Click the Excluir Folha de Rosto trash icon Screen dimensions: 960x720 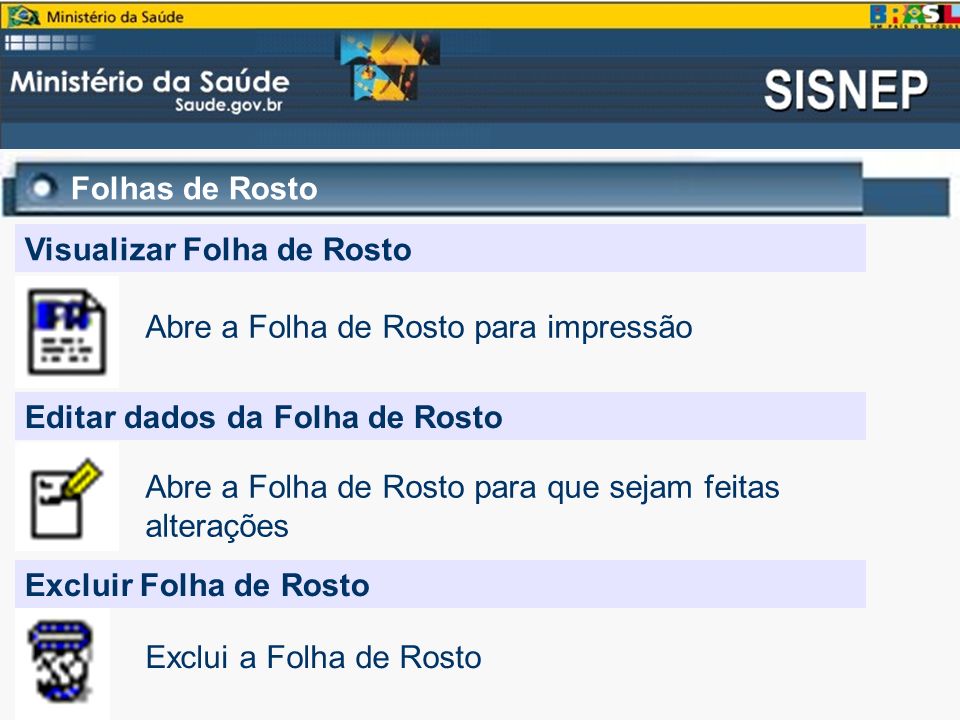(61, 661)
